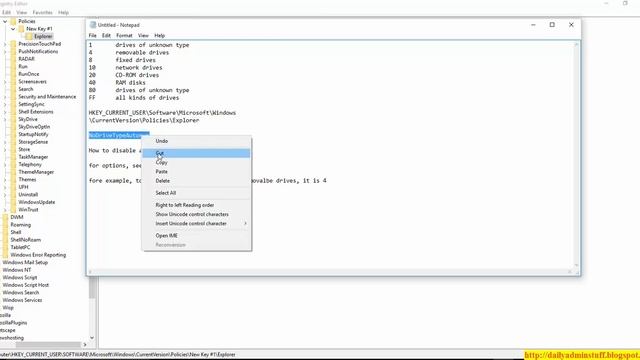
Task: Open Notepad View menu
Action: click(143, 36)
